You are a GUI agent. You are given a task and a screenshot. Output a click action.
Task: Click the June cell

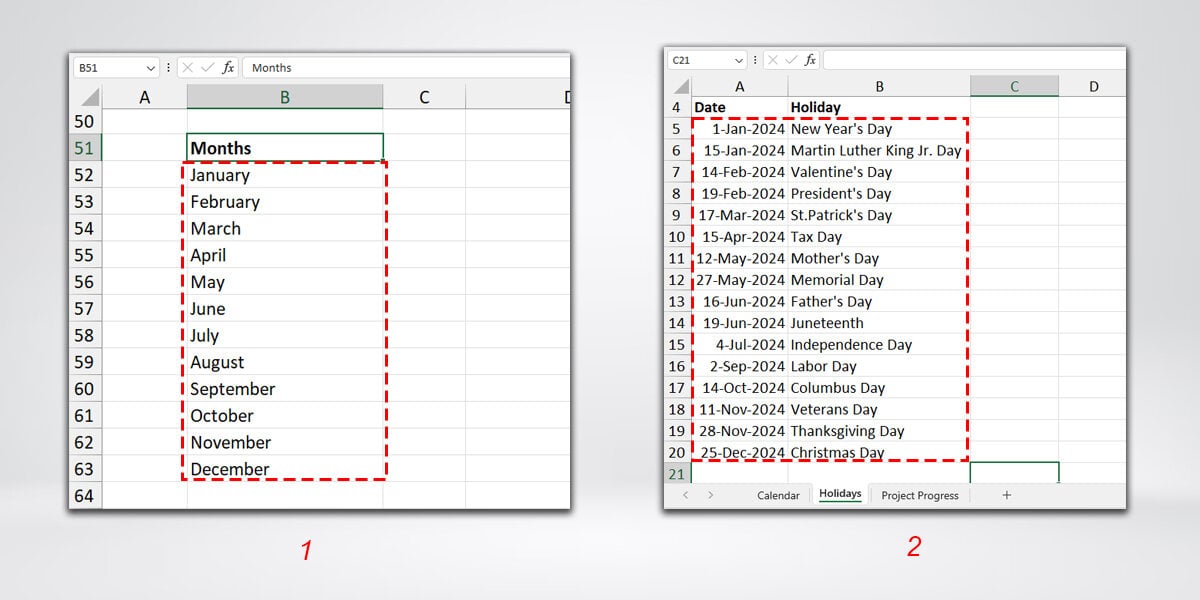click(285, 309)
